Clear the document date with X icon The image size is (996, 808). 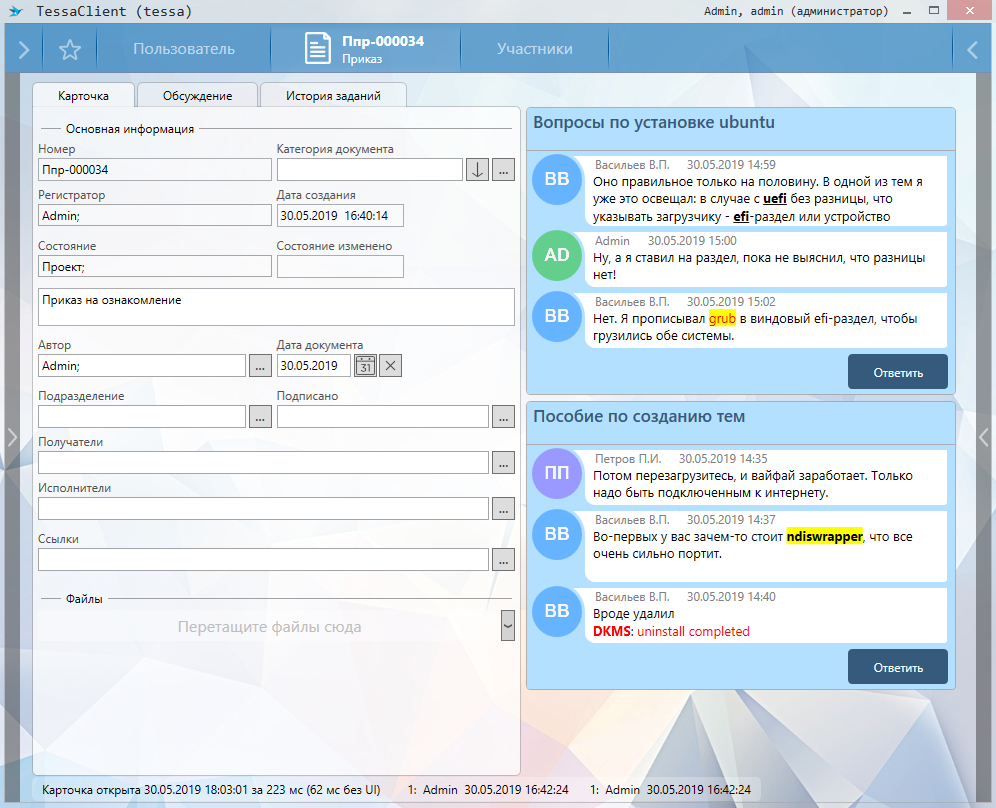391,366
